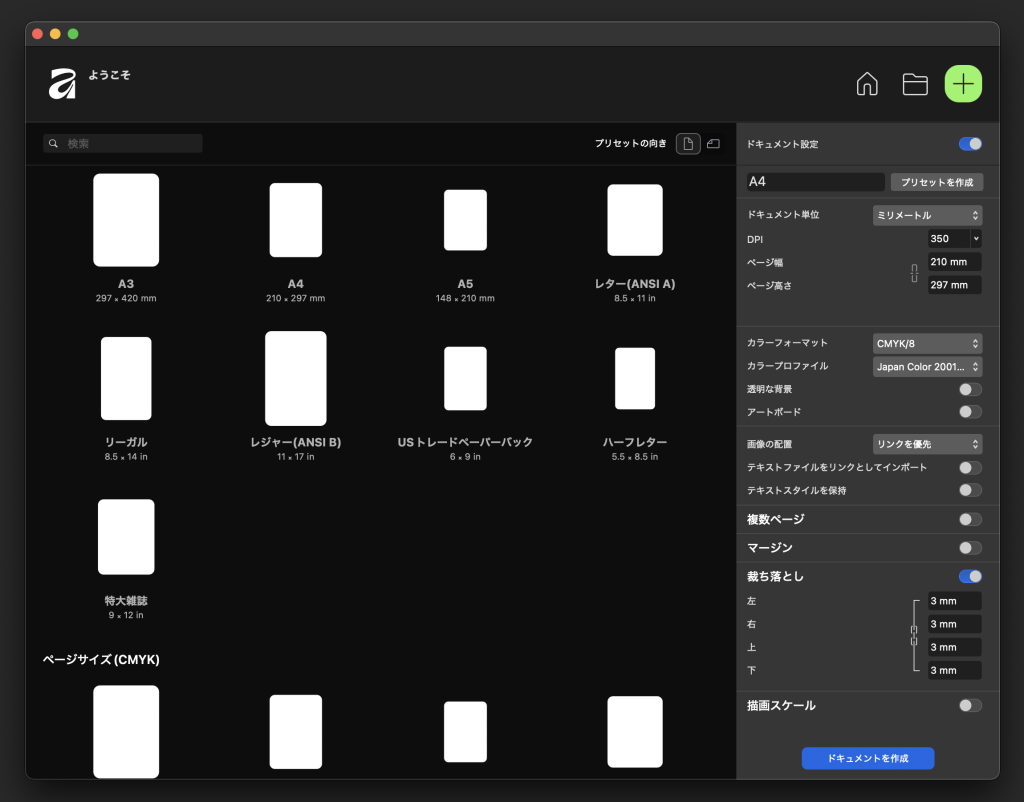
Task: Open the カラープロファイル dropdown
Action: pyautogui.click(x=927, y=366)
